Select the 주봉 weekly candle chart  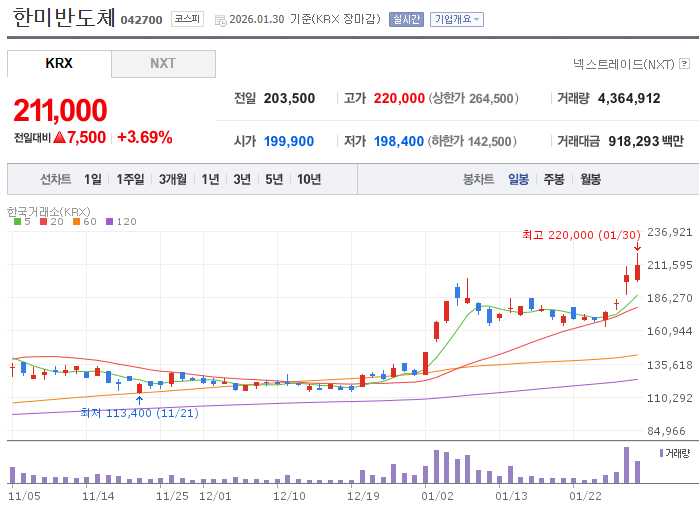click(x=554, y=179)
